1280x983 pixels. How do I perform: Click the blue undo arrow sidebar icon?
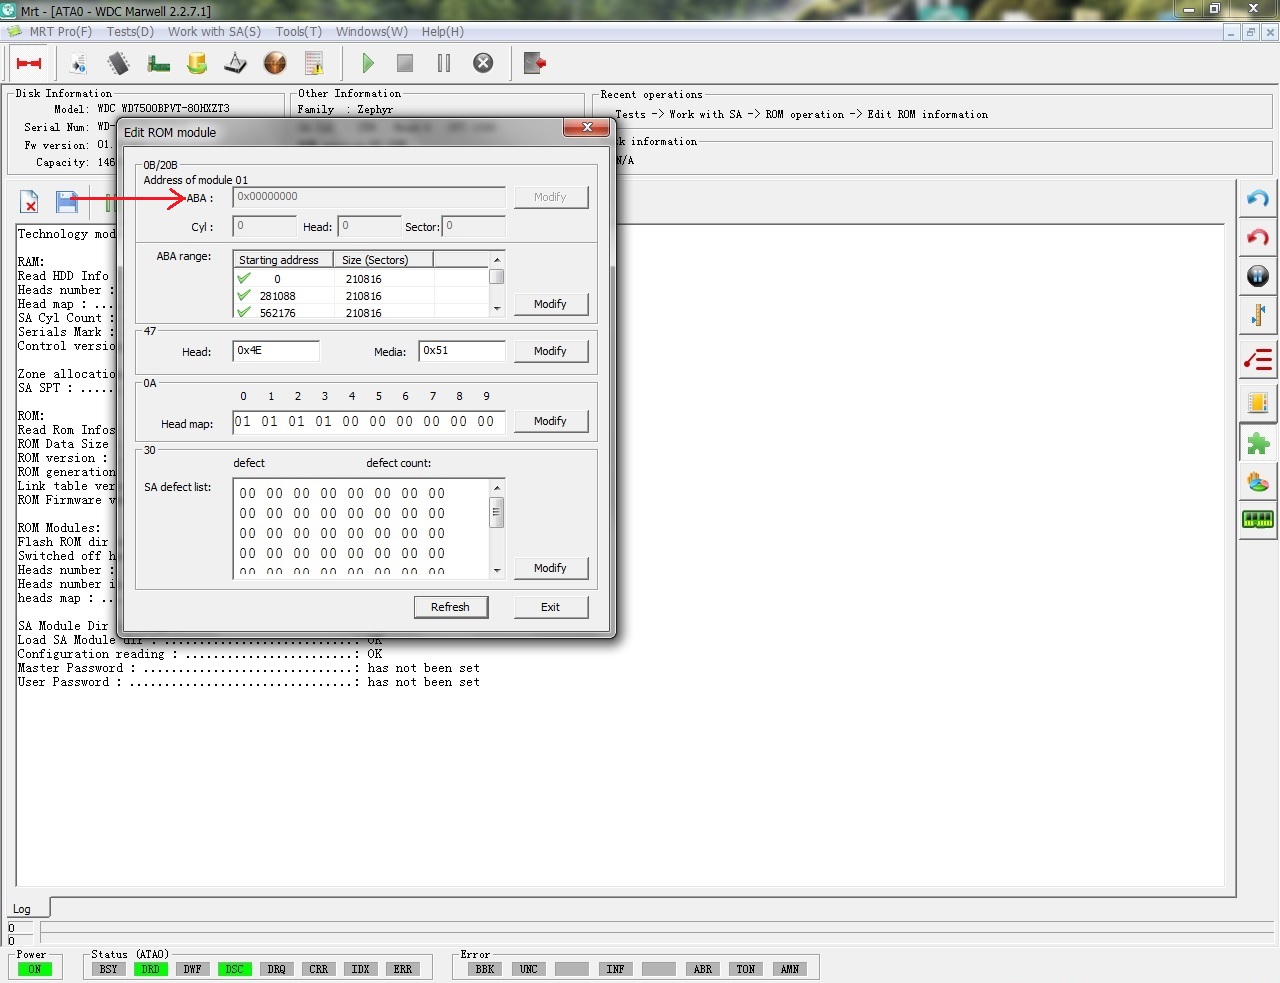(1258, 198)
